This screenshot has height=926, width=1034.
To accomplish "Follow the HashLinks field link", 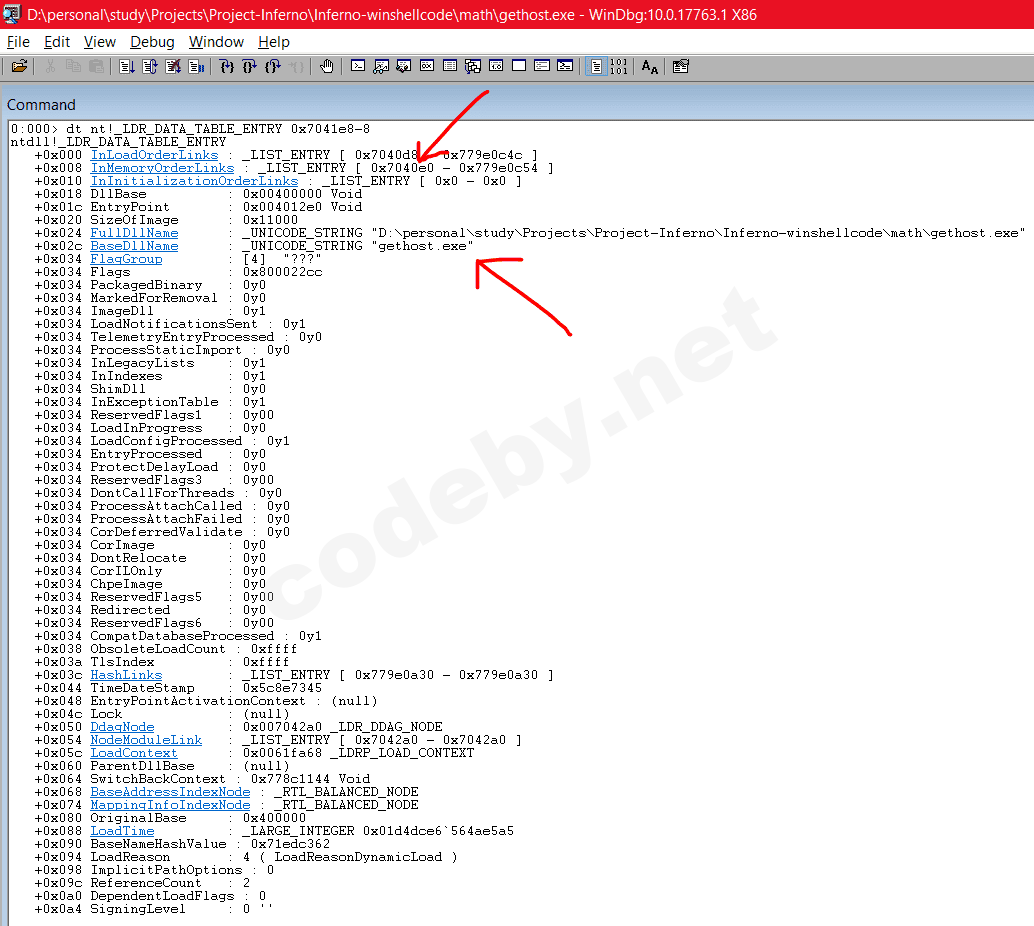I will (126, 675).
